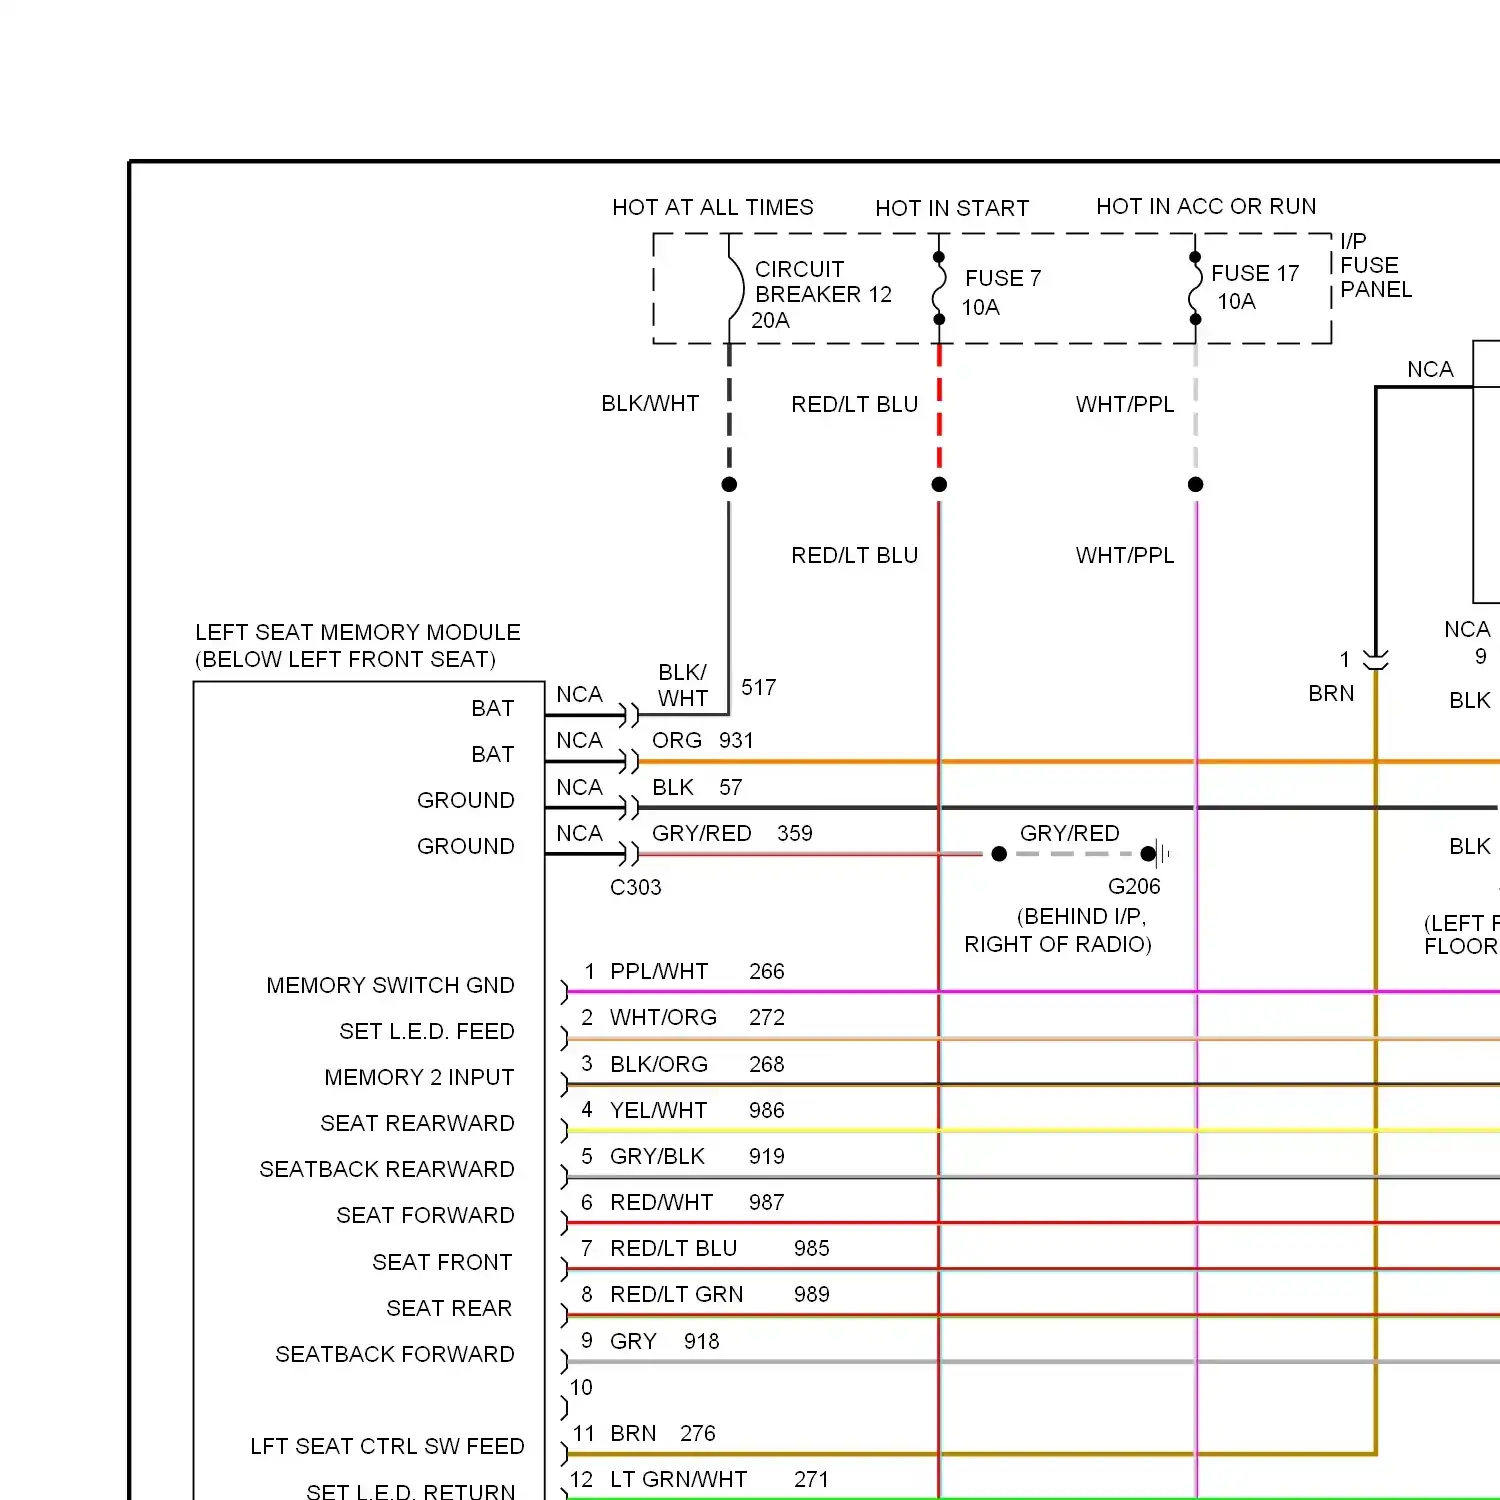Click the circuit breaker 12 symbol

[735, 289]
